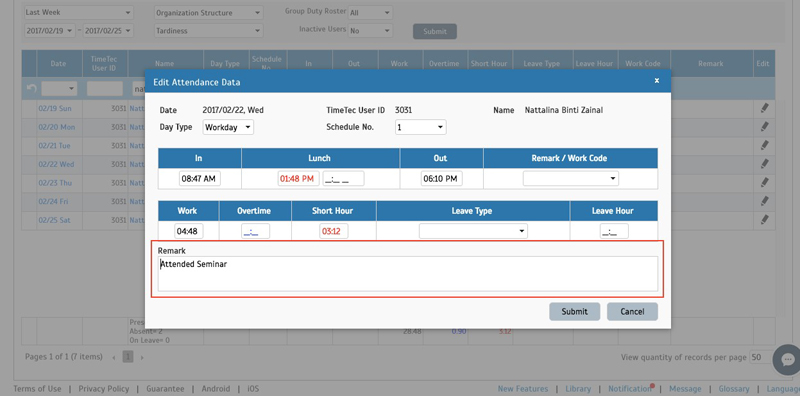Screen dimensions: 800x396
Task: Click page 1 in pagination
Action: click(129, 357)
